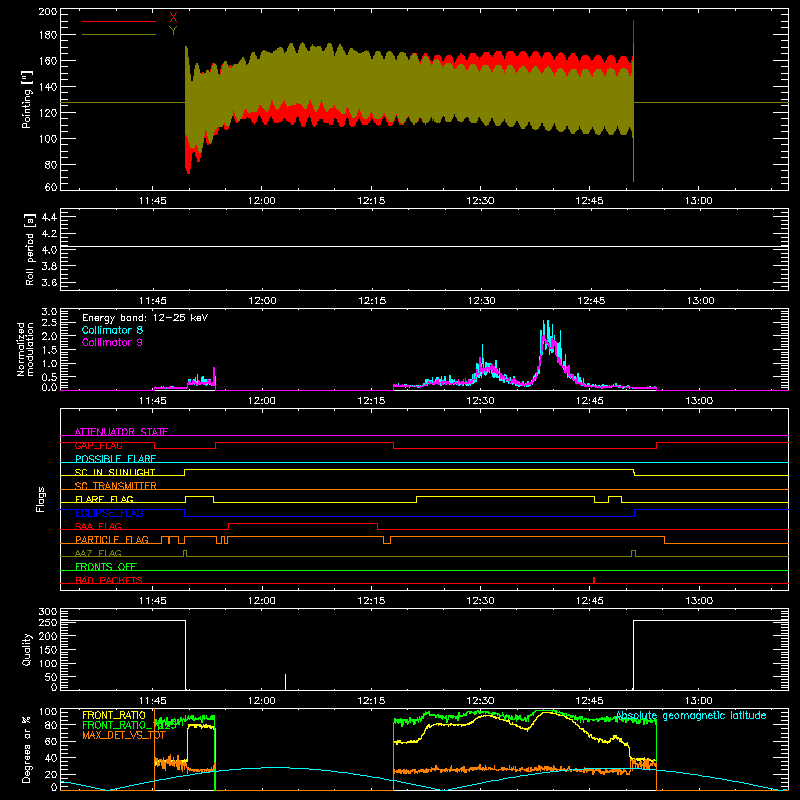The width and height of the screenshot is (800, 800).
Task: Click the PARTICLE_FLAG label
Action: coord(112,539)
